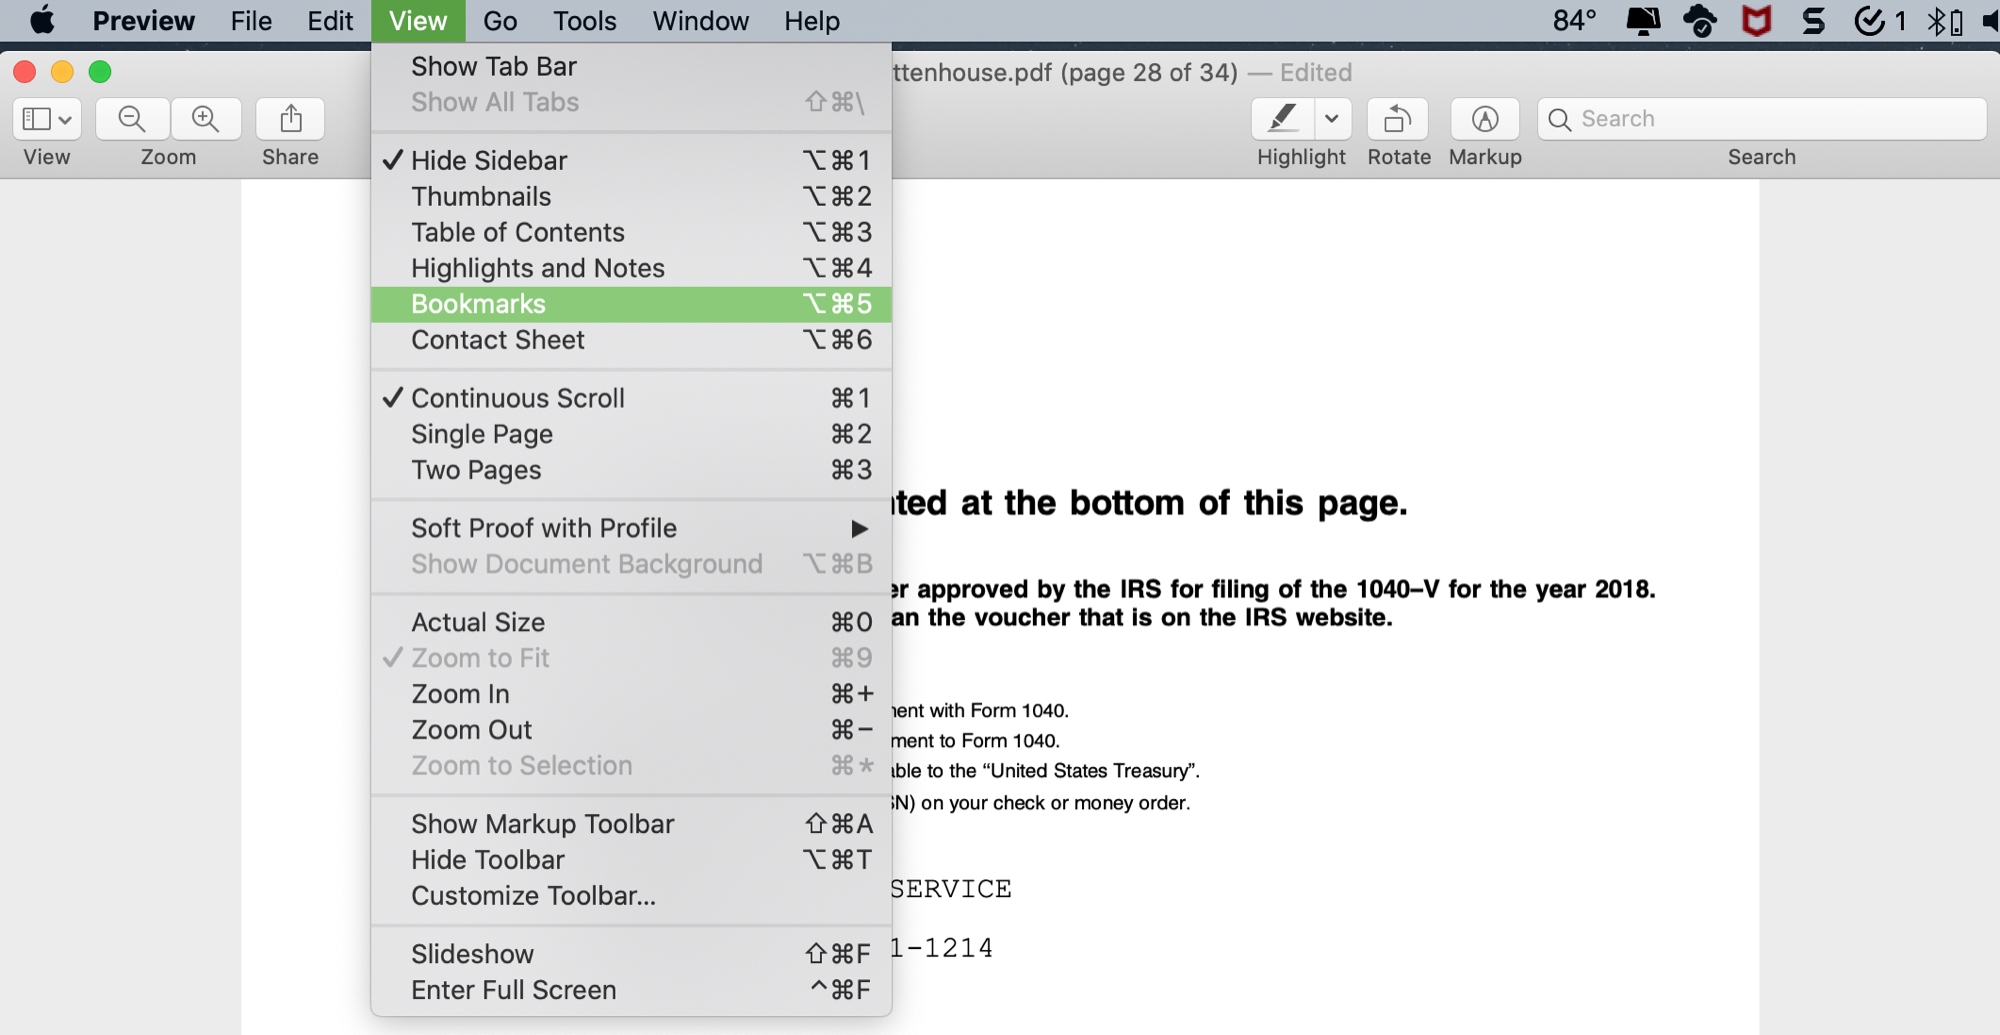Open the Preview application menu
This screenshot has height=1035, width=2000.
point(144,21)
